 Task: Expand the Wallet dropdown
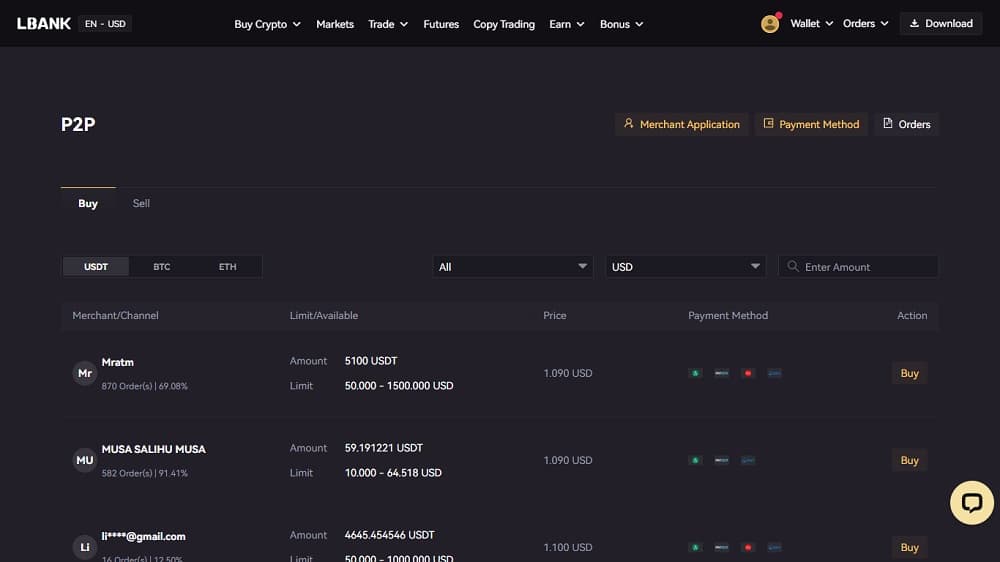click(811, 24)
